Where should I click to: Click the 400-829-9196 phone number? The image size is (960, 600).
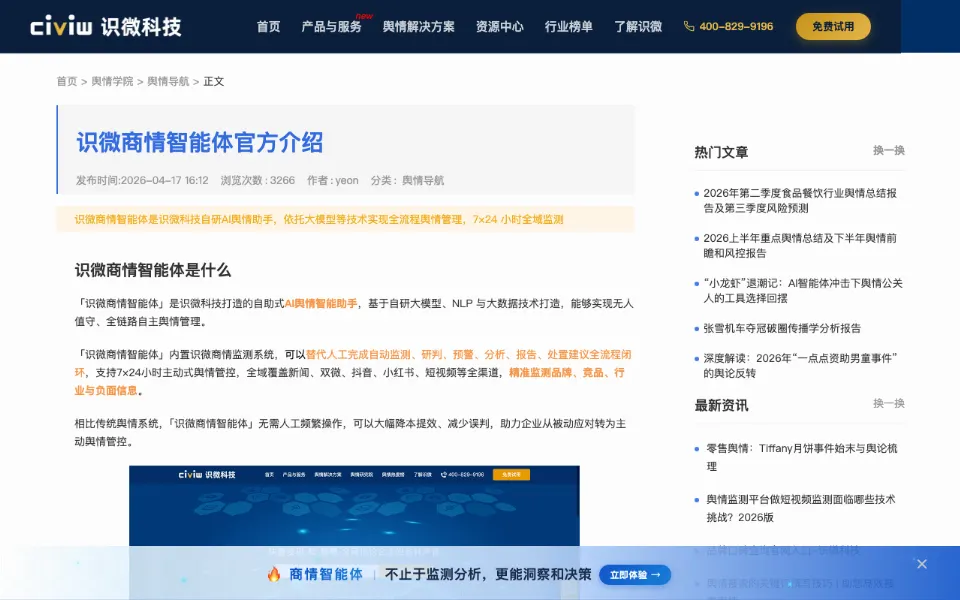(x=736, y=26)
